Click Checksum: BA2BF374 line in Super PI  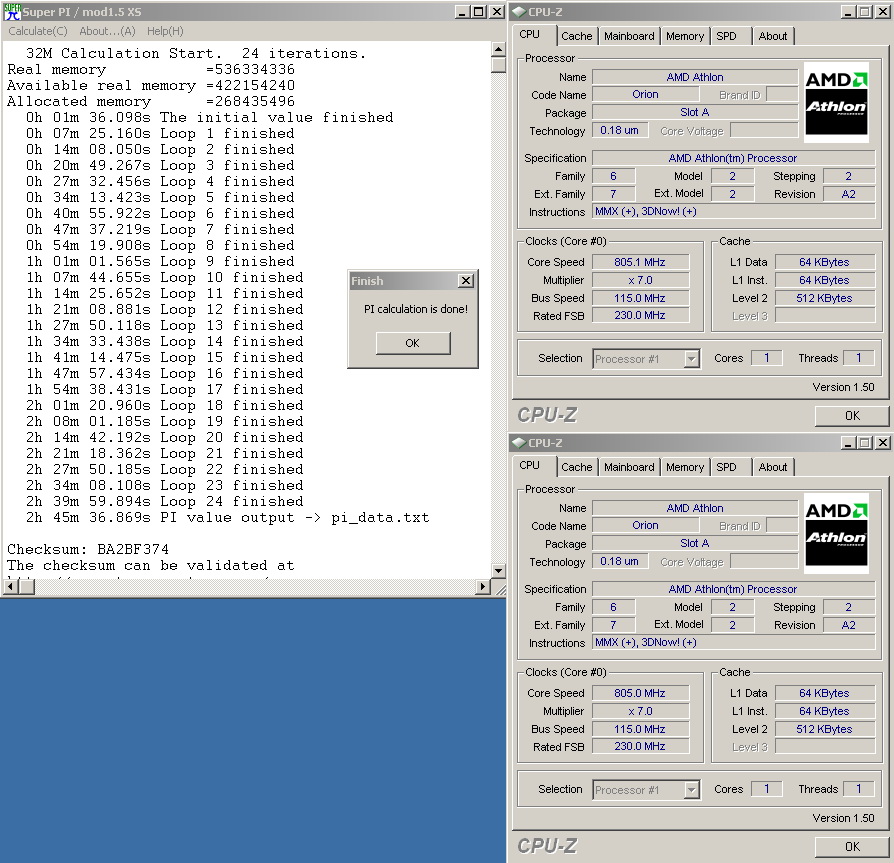coord(88,549)
